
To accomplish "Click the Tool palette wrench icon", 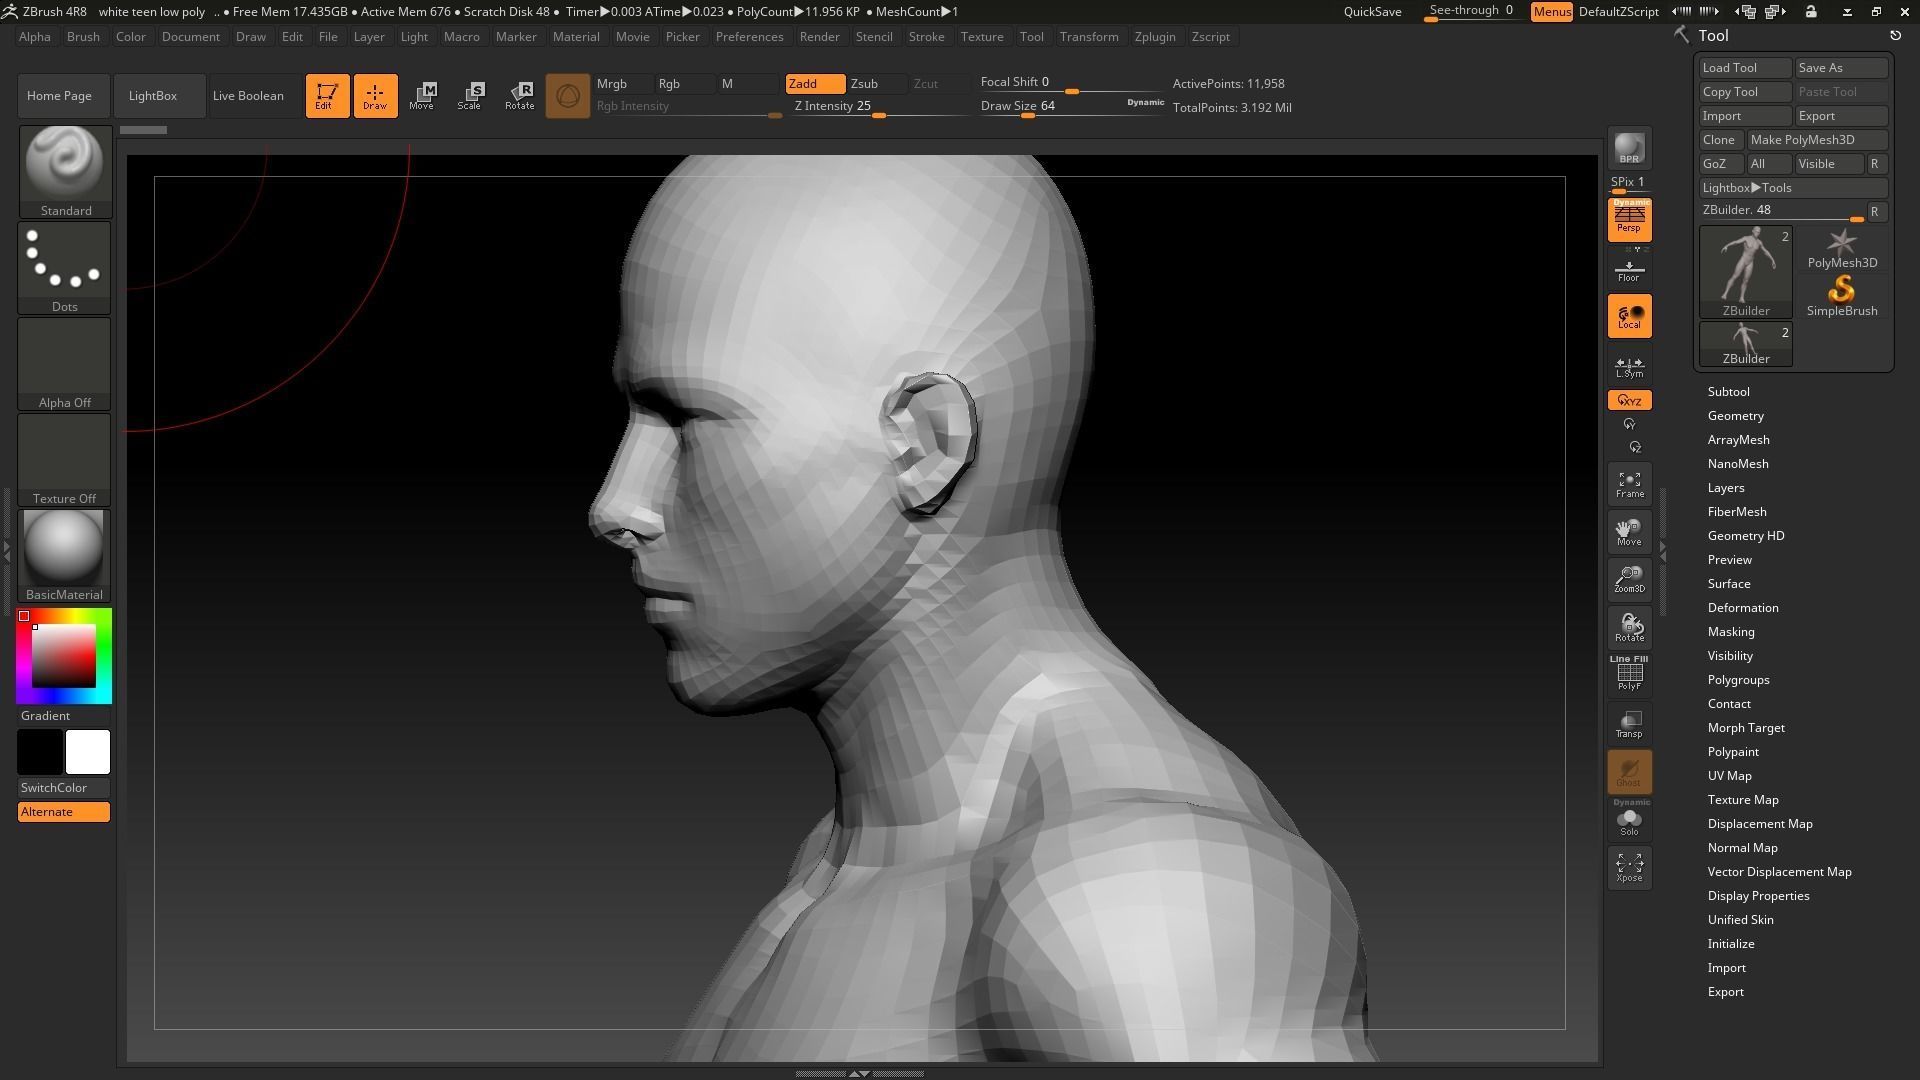I will (x=1682, y=35).
